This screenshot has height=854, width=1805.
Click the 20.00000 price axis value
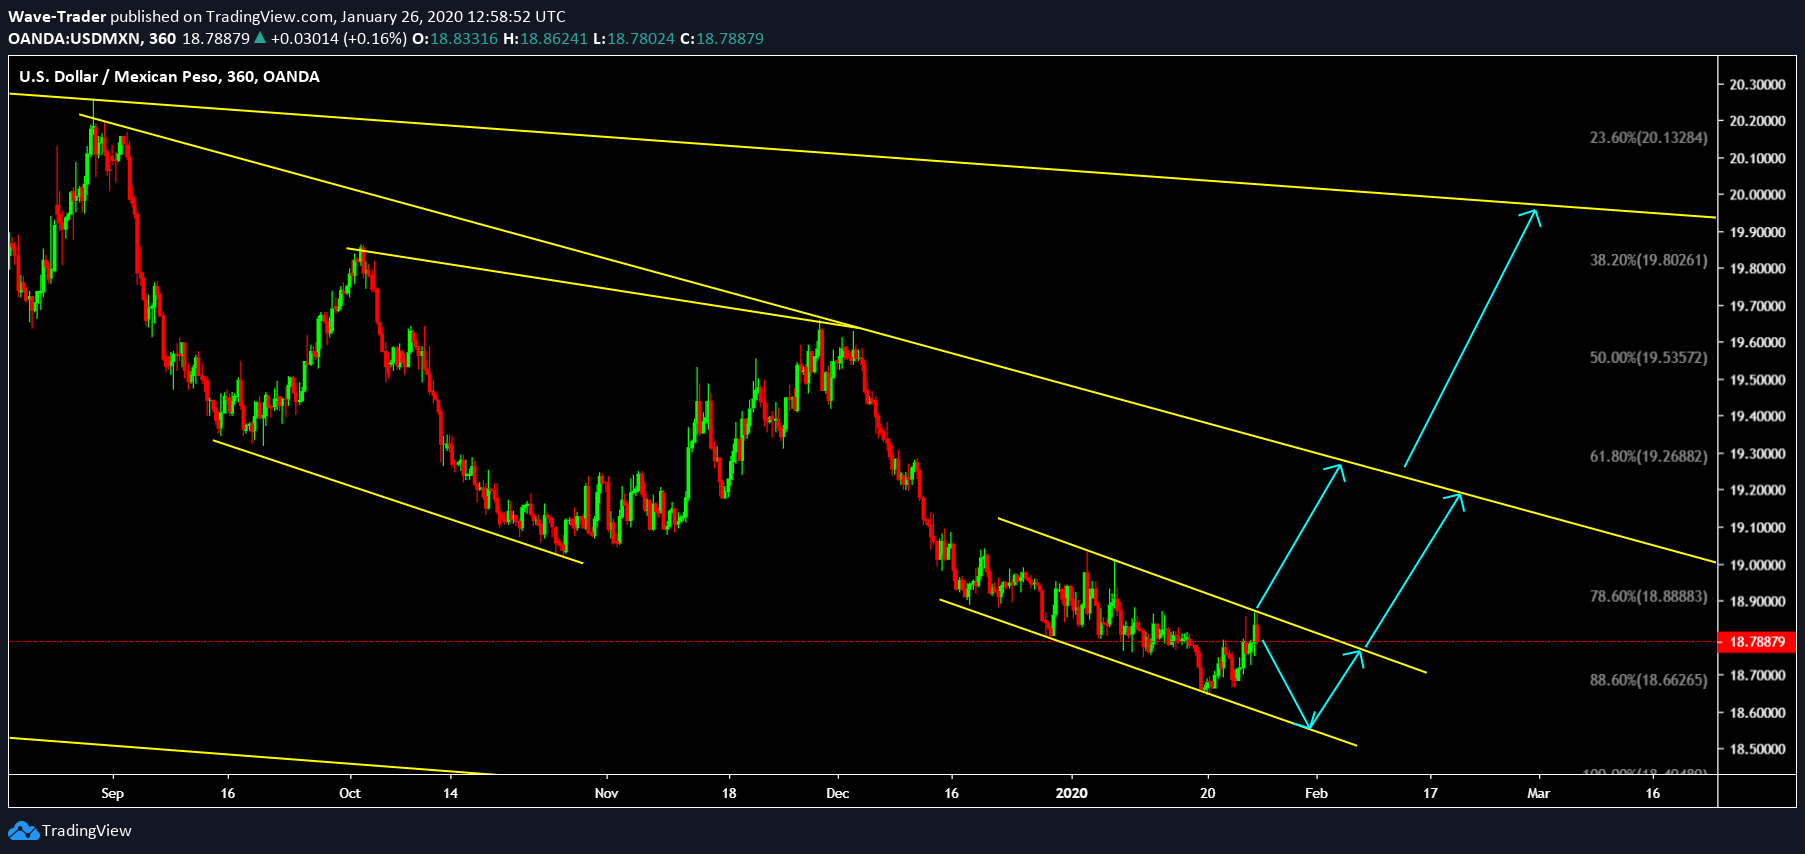pyautogui.click(x=1758, y=195)
